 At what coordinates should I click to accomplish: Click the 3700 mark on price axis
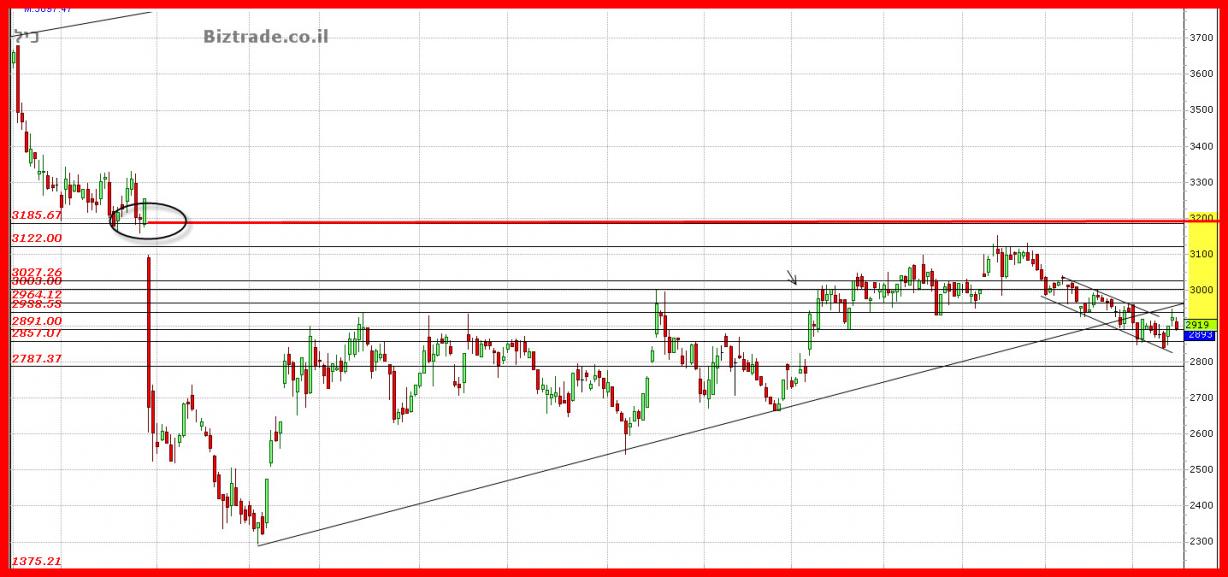1202,38
